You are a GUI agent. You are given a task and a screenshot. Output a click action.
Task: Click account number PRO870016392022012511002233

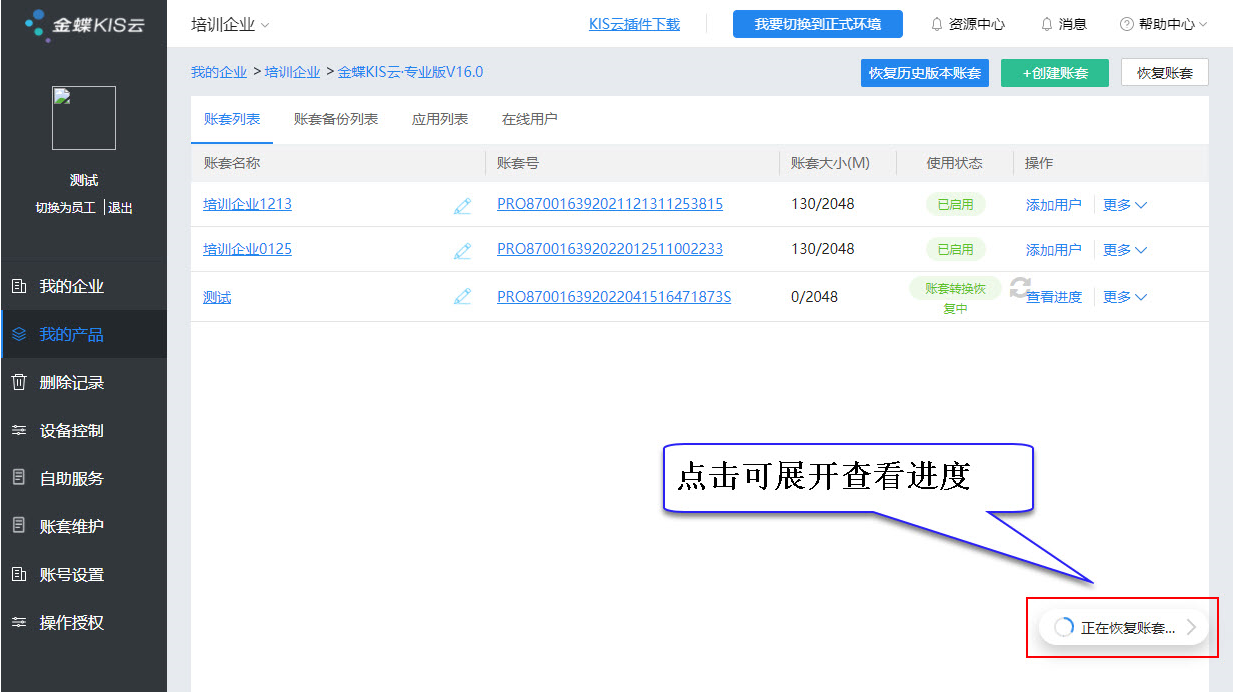(610, 250)
